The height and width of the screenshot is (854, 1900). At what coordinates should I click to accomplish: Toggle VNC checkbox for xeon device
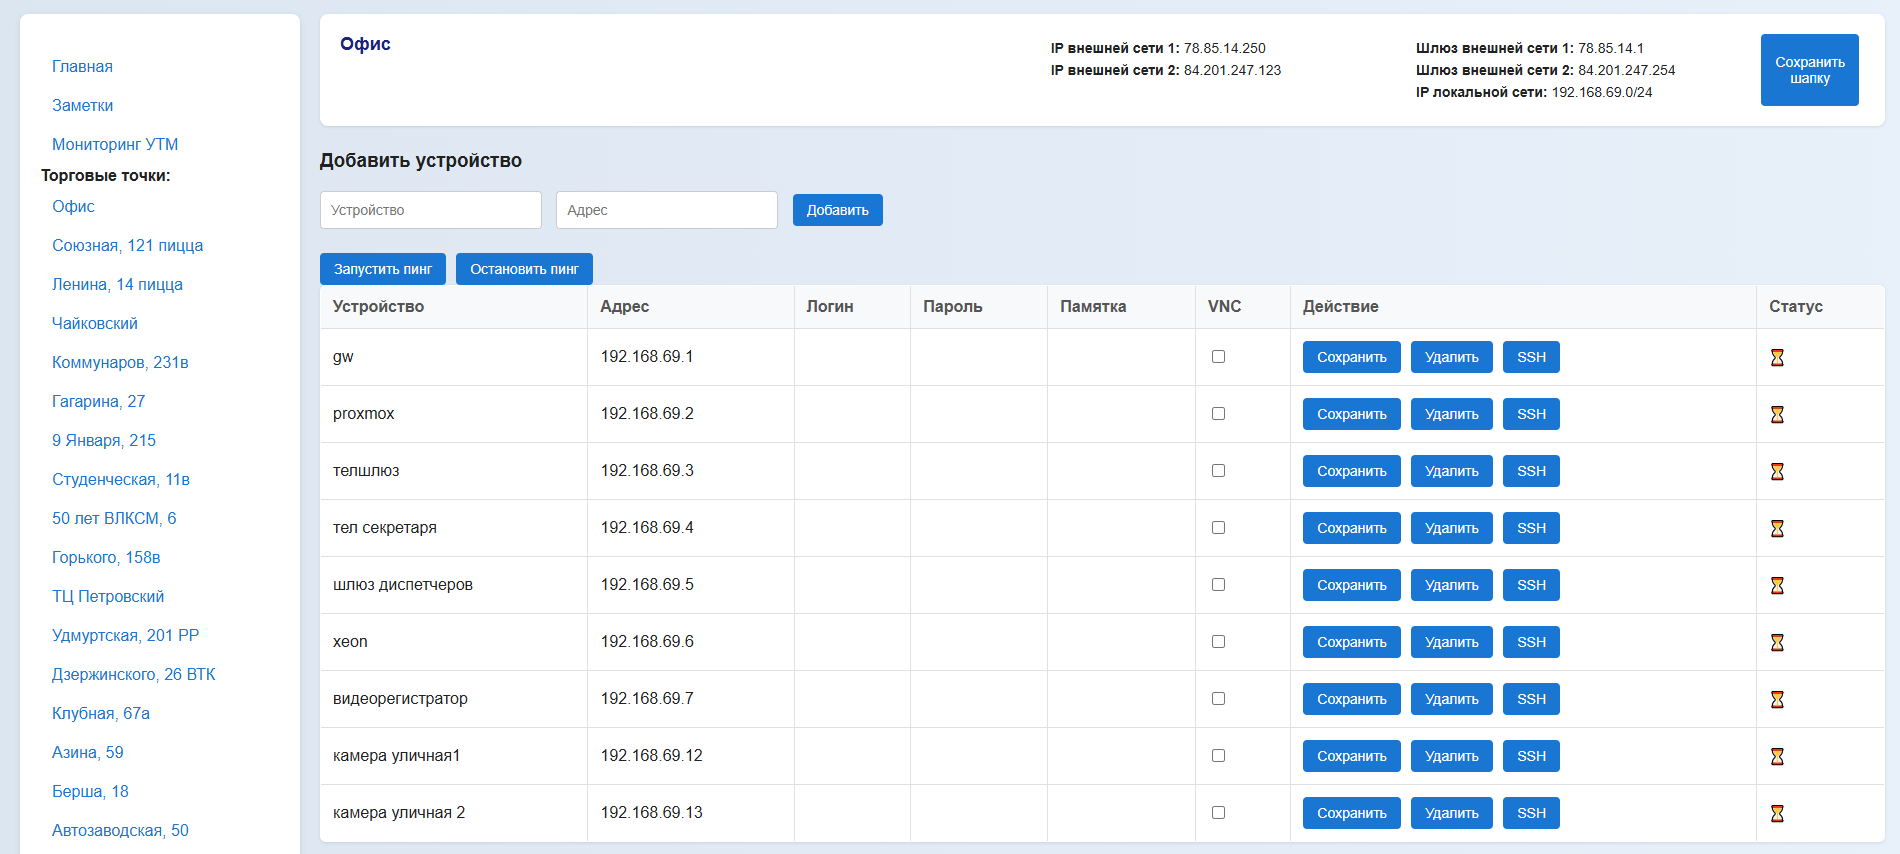1218,641
